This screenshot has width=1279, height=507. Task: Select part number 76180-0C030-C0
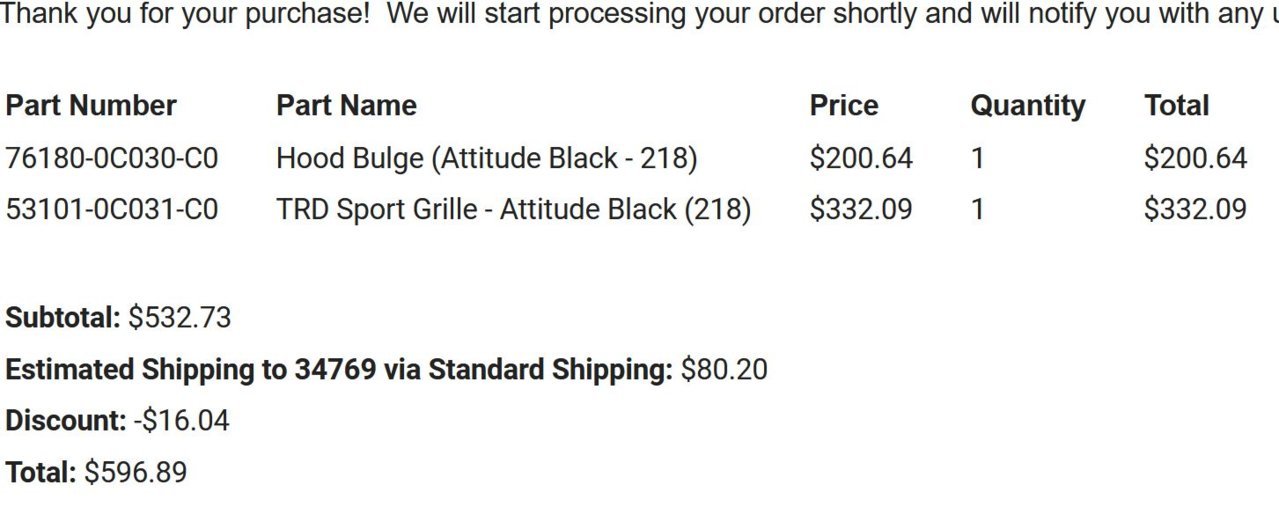[112, 158]
